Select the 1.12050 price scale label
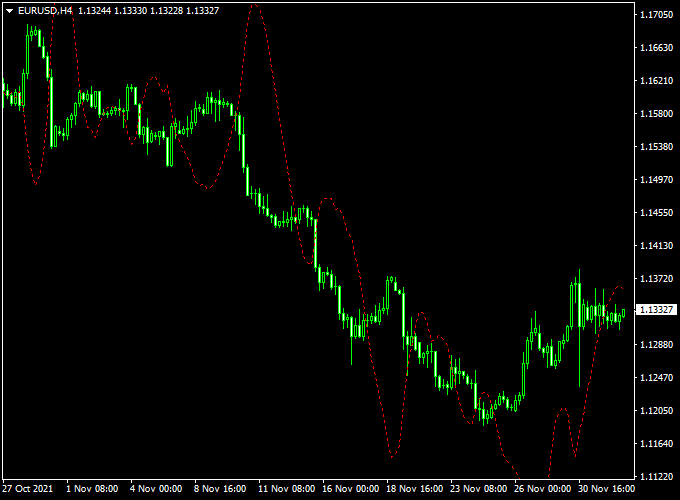 click(657, 410)
